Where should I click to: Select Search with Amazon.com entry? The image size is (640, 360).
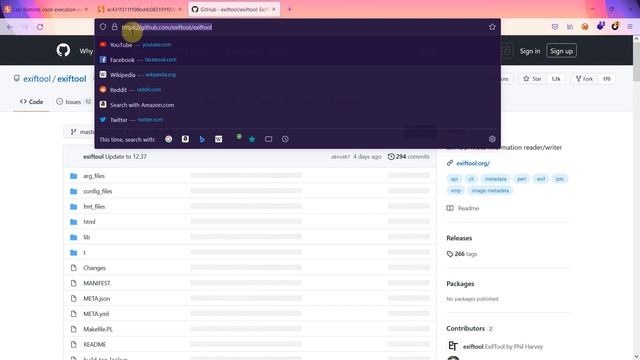tap(298, 105)
